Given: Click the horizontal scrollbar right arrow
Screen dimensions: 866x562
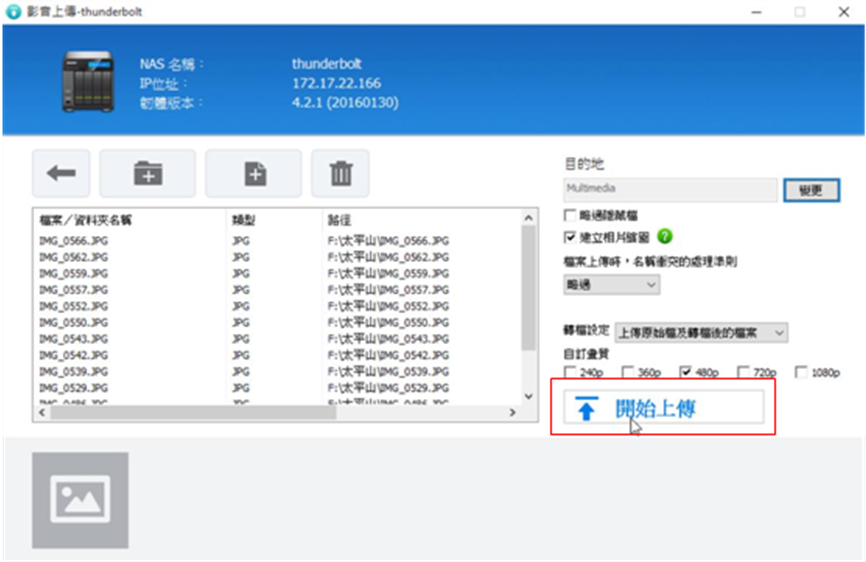Looking at the screenshot, I should point(512,412).
